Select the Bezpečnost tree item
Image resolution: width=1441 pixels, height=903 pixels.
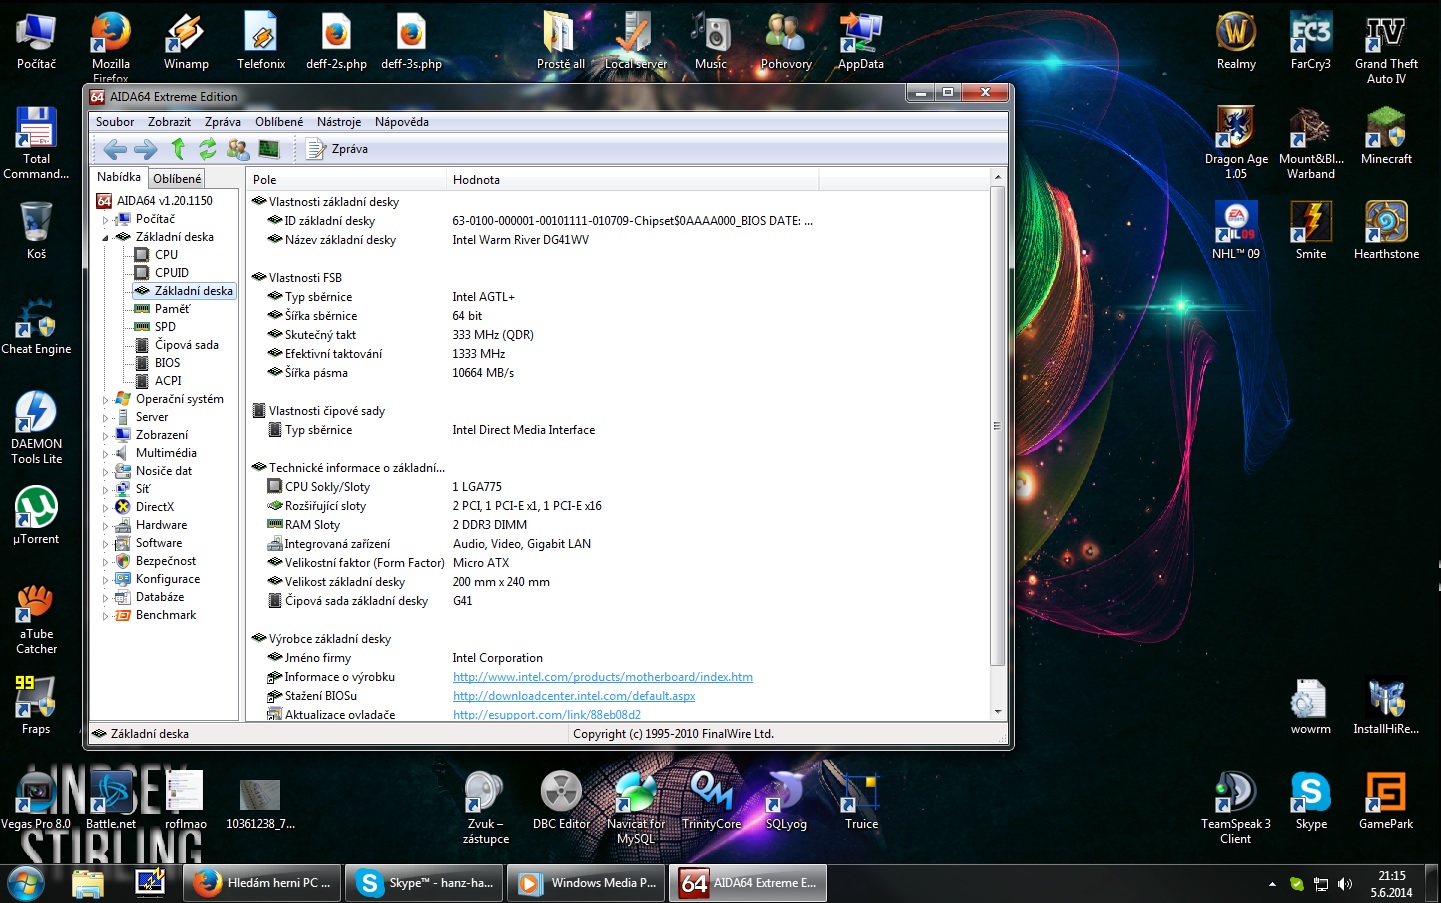point(156,561)
